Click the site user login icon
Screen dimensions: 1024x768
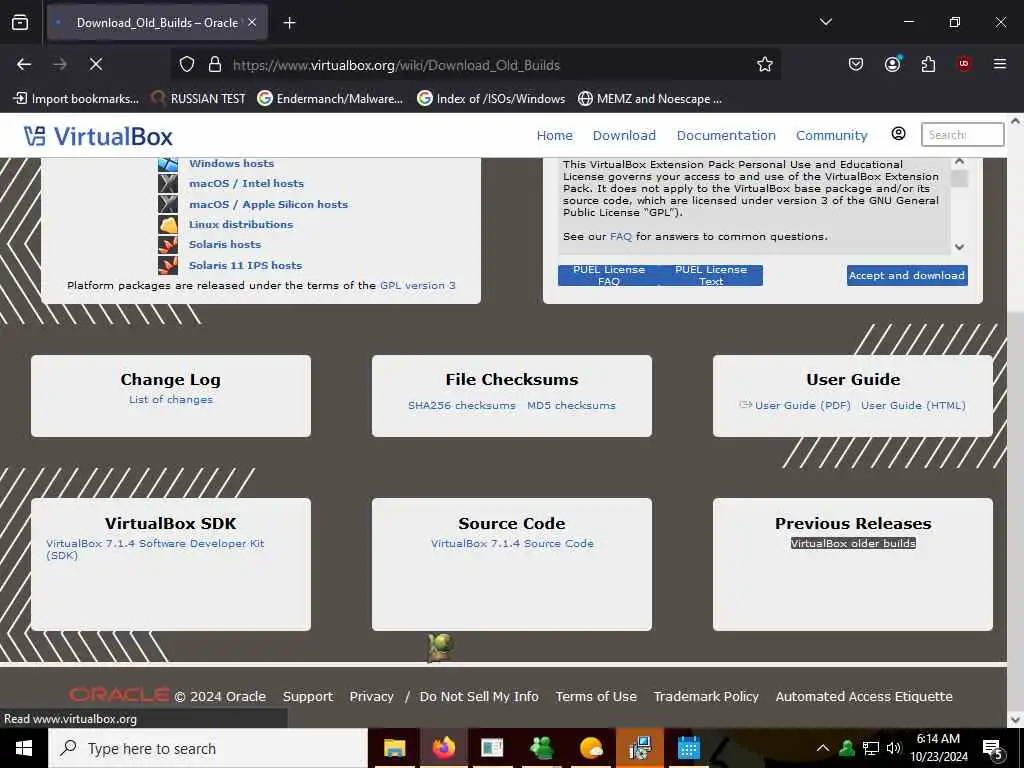[x=899, y=134]
